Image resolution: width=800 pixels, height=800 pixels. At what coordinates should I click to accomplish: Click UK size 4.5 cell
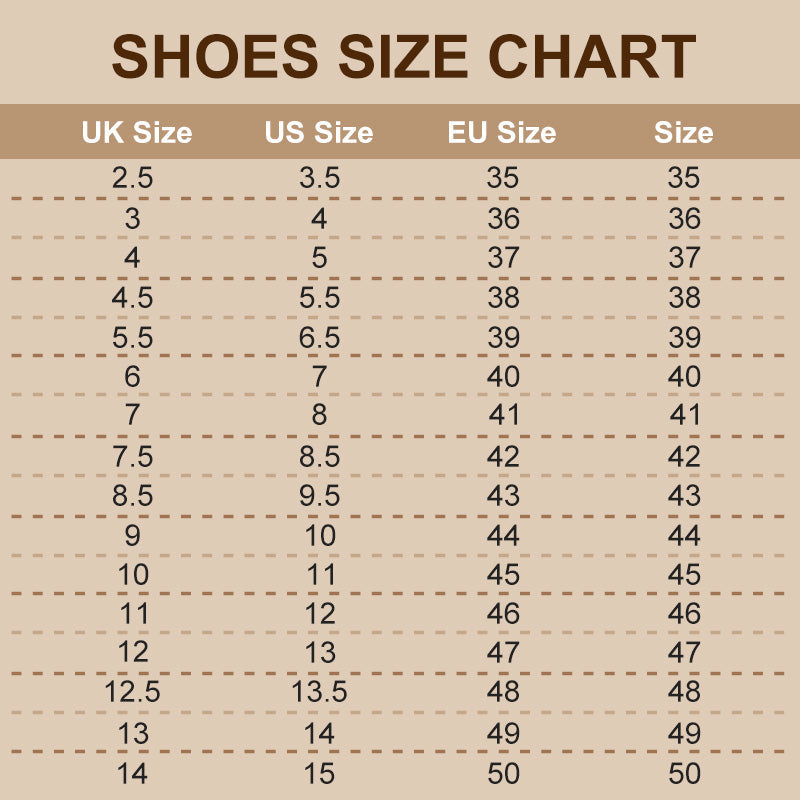[132, 298]
